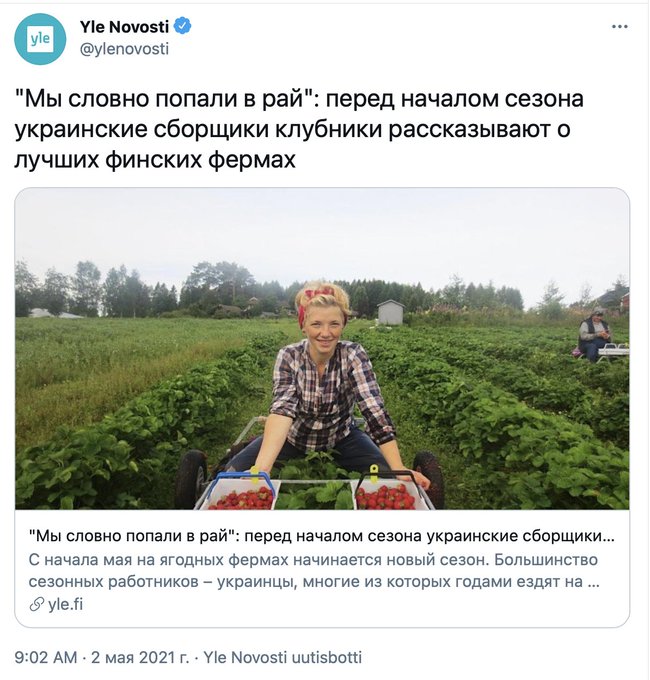This screenshot has height=680, width=650.
Task: Open the yle.fi domain link
Action: coord(65,604)
